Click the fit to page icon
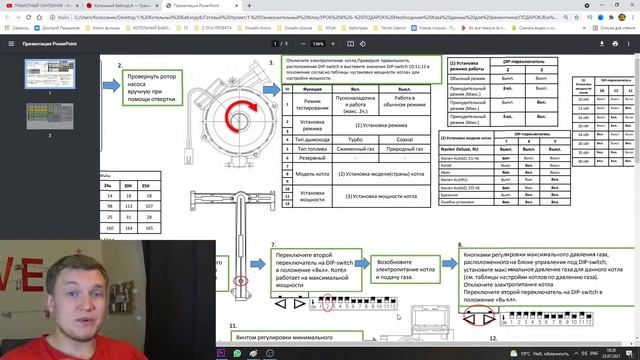The width and height of the screenshot is (640, 360). [350, 44]
